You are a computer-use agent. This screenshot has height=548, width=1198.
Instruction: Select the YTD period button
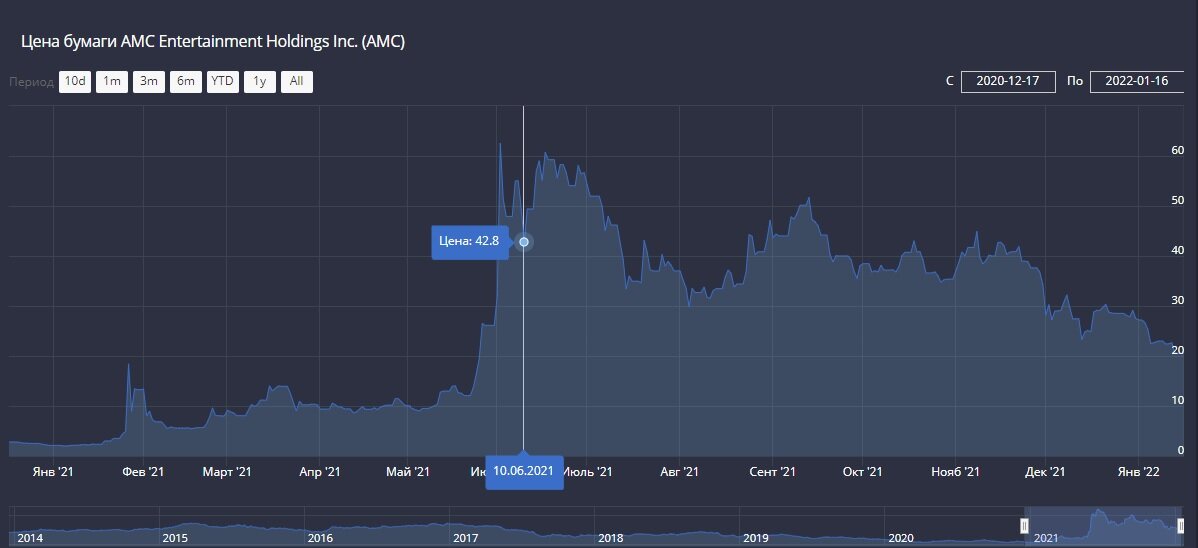click(222, 82)
